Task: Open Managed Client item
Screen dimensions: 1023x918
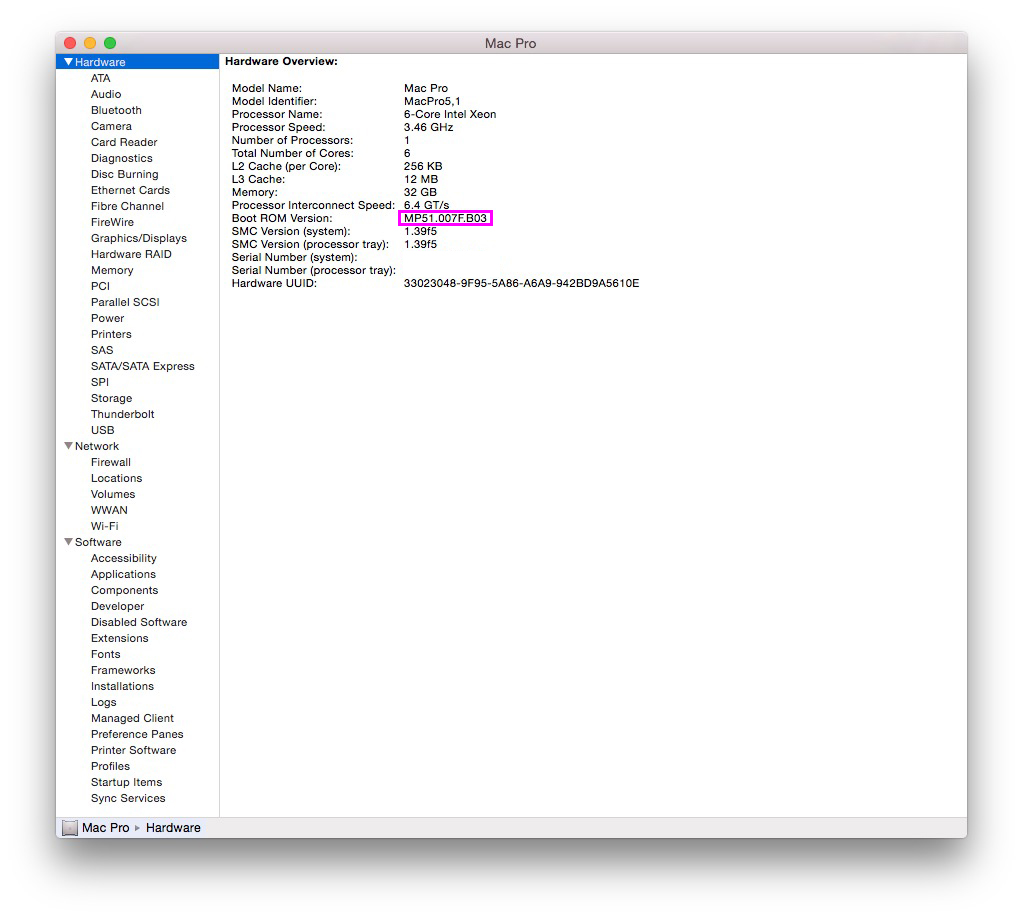Action: tap(132, 718)
